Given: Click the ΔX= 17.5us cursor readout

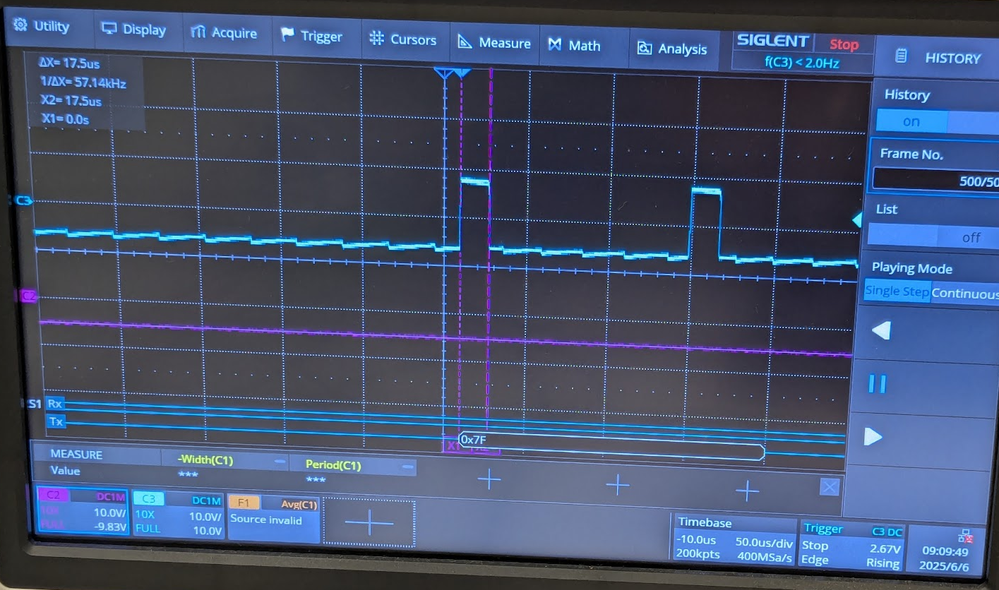Looking at the screenshot, I should pyautogui.click(x=68, y=63).
